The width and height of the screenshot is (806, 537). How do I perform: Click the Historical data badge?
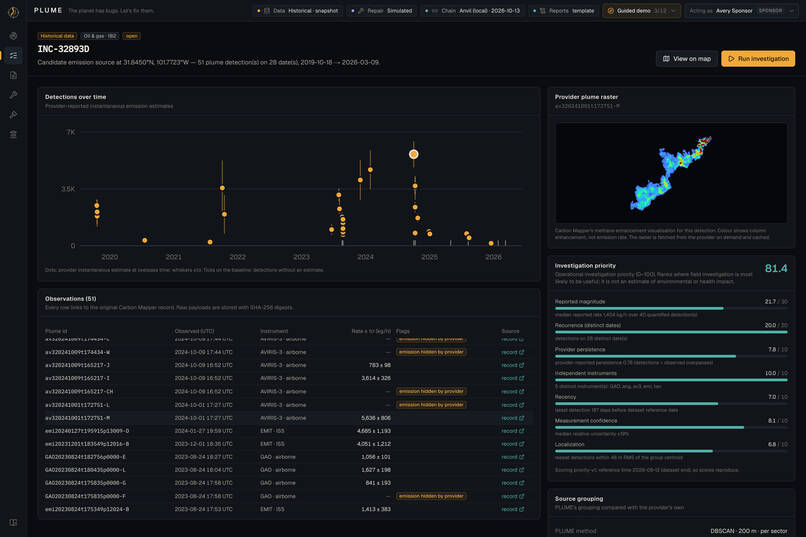coord(57,36)
